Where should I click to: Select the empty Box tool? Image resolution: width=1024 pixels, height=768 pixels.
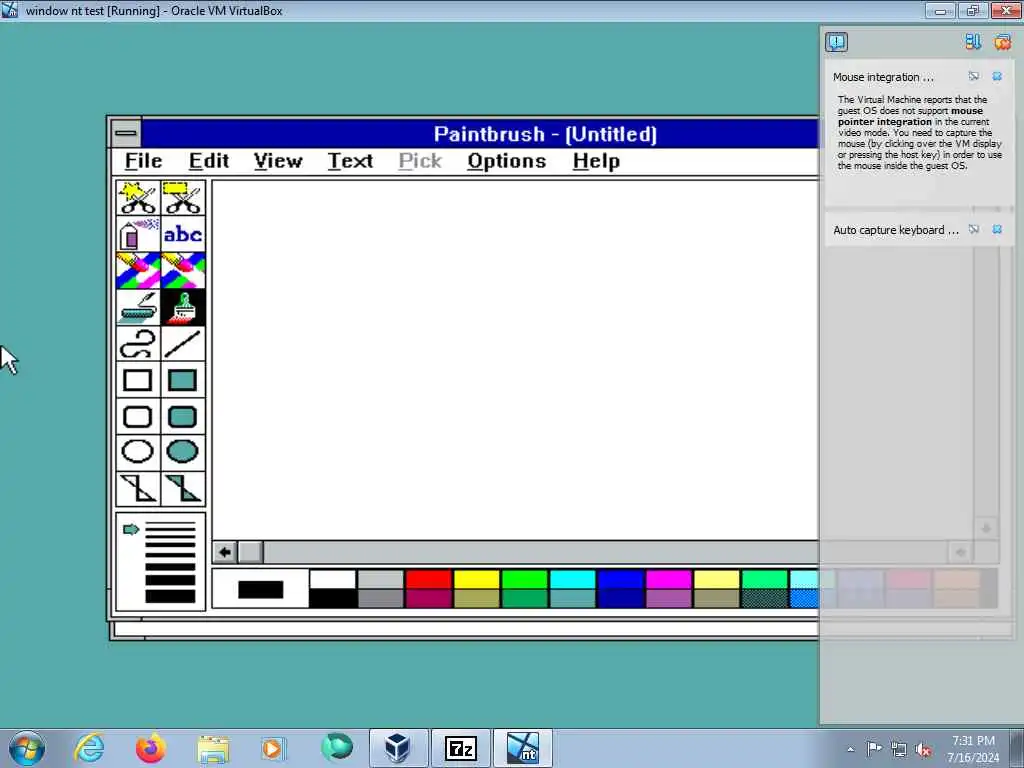(x=138, y=380)
